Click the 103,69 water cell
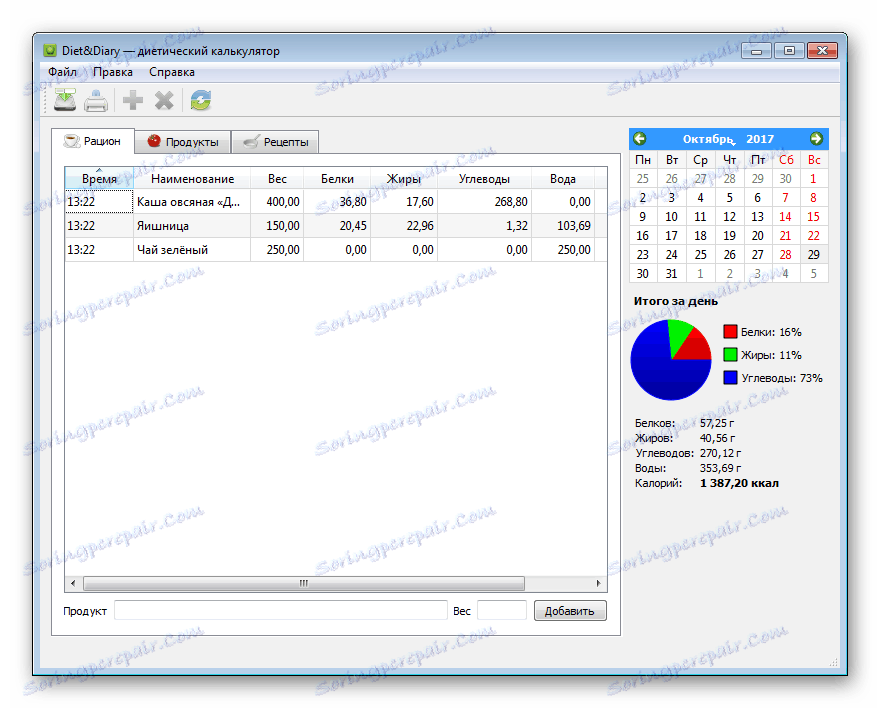The width and height of the screenshot is (880, 708). (563, 226)
